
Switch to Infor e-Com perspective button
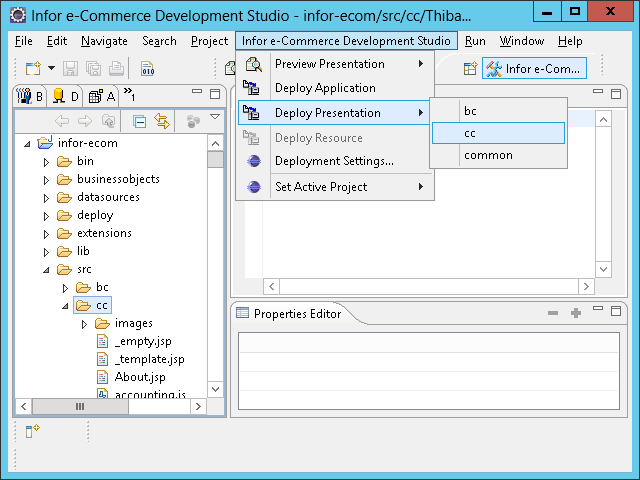[533, 68]
